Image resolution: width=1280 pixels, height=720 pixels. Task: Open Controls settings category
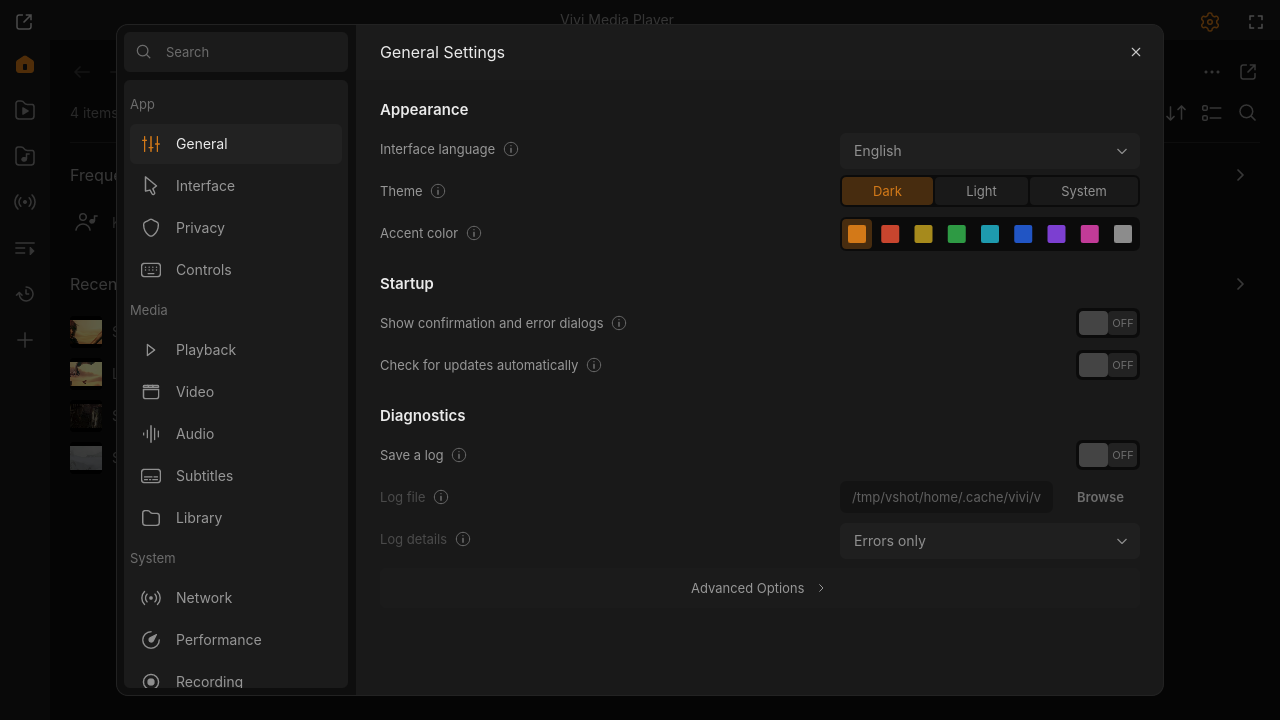pyautogui.click(x=236, y=270)
